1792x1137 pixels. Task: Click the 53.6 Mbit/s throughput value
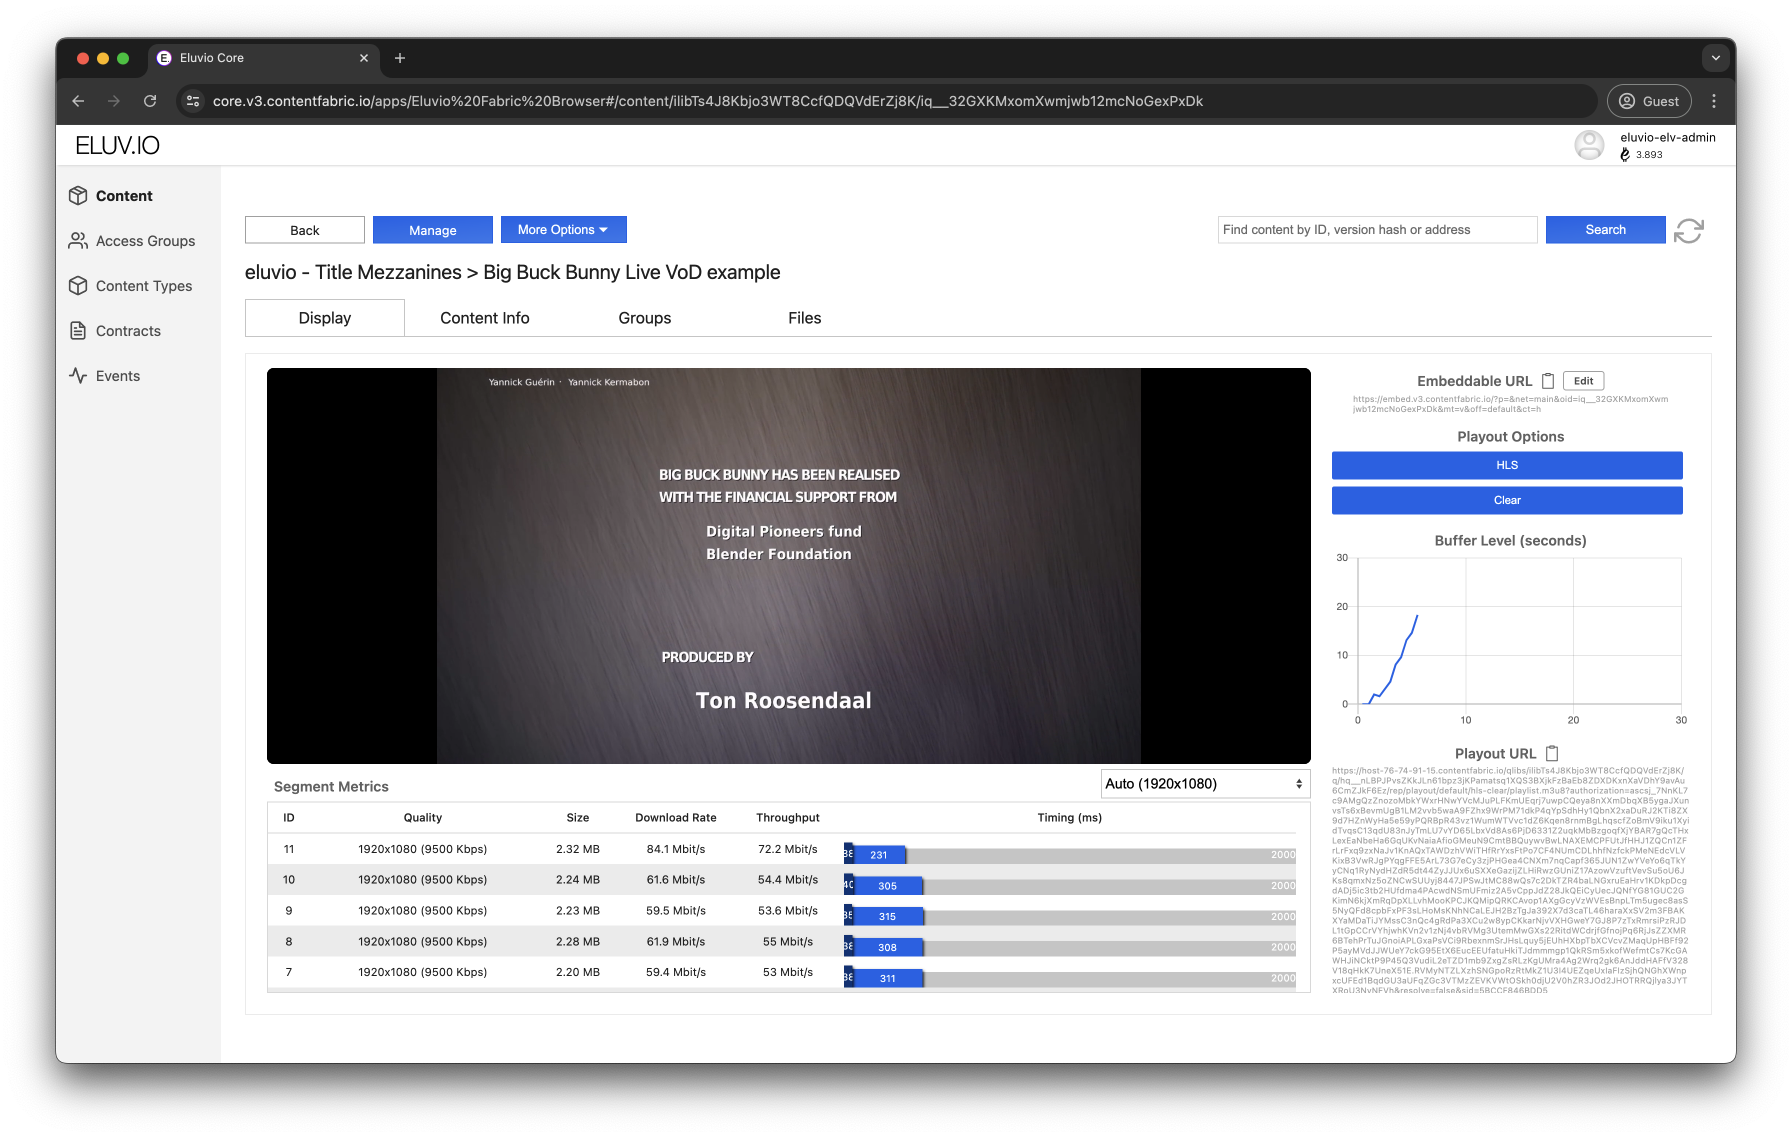(x=788, y=911)
